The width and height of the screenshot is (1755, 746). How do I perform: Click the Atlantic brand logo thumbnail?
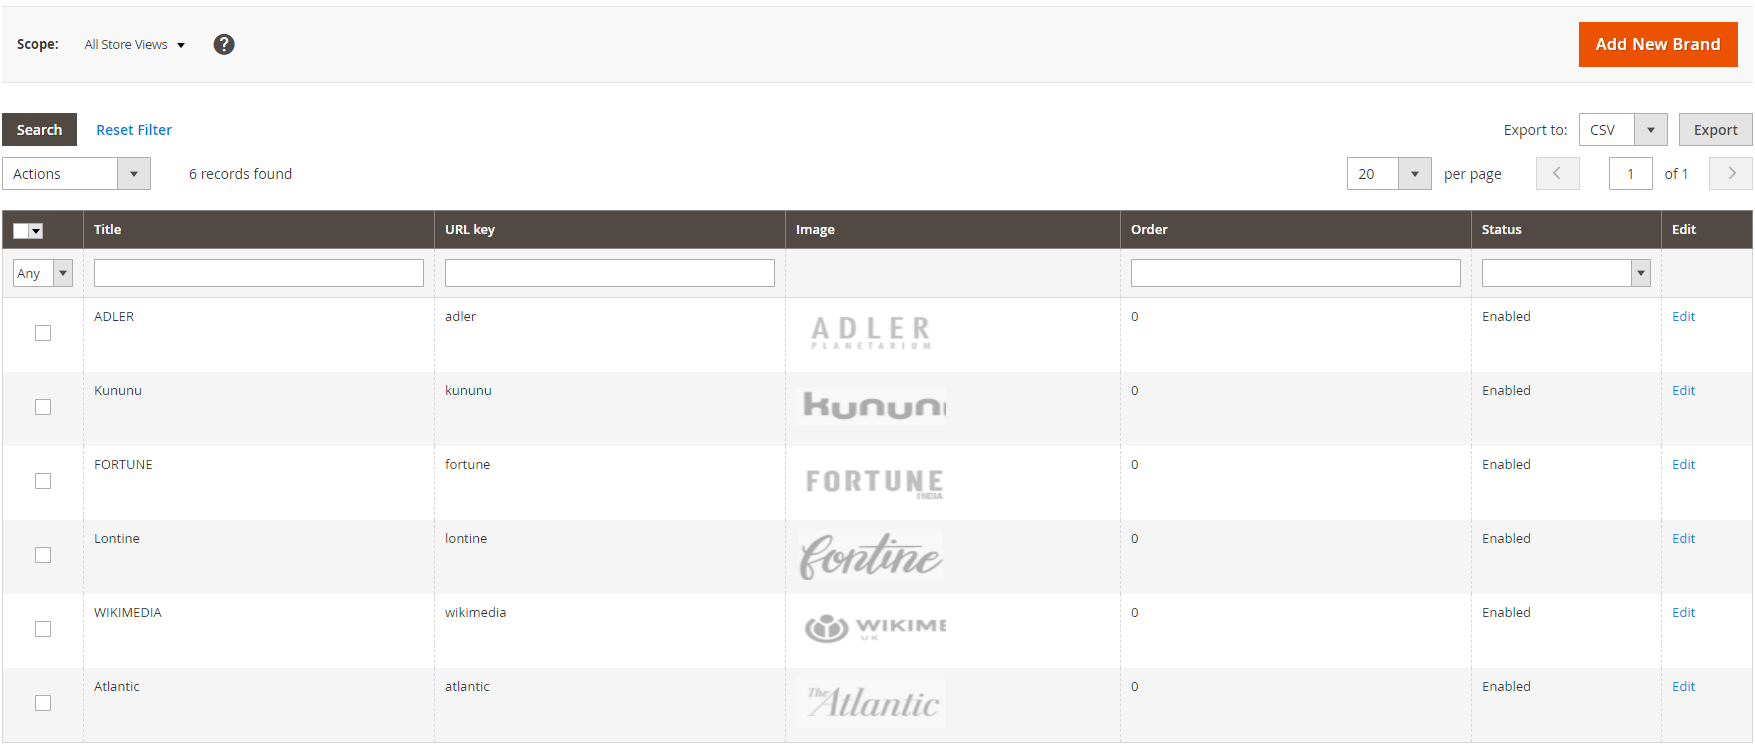873,702
